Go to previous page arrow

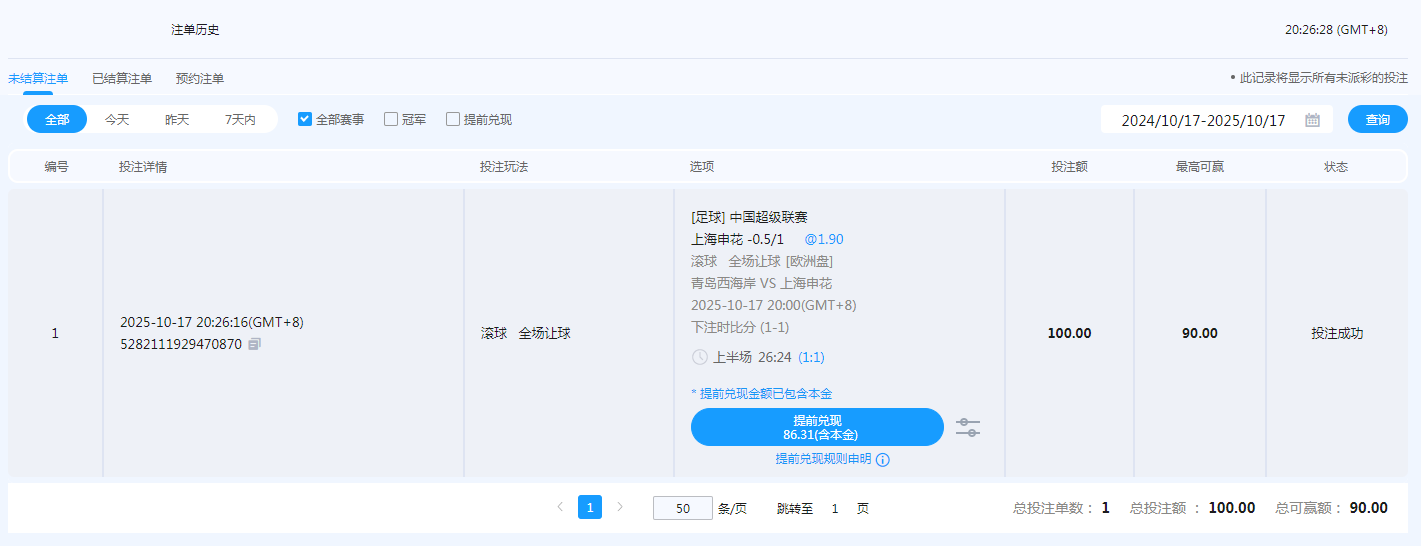pos(560,507)
